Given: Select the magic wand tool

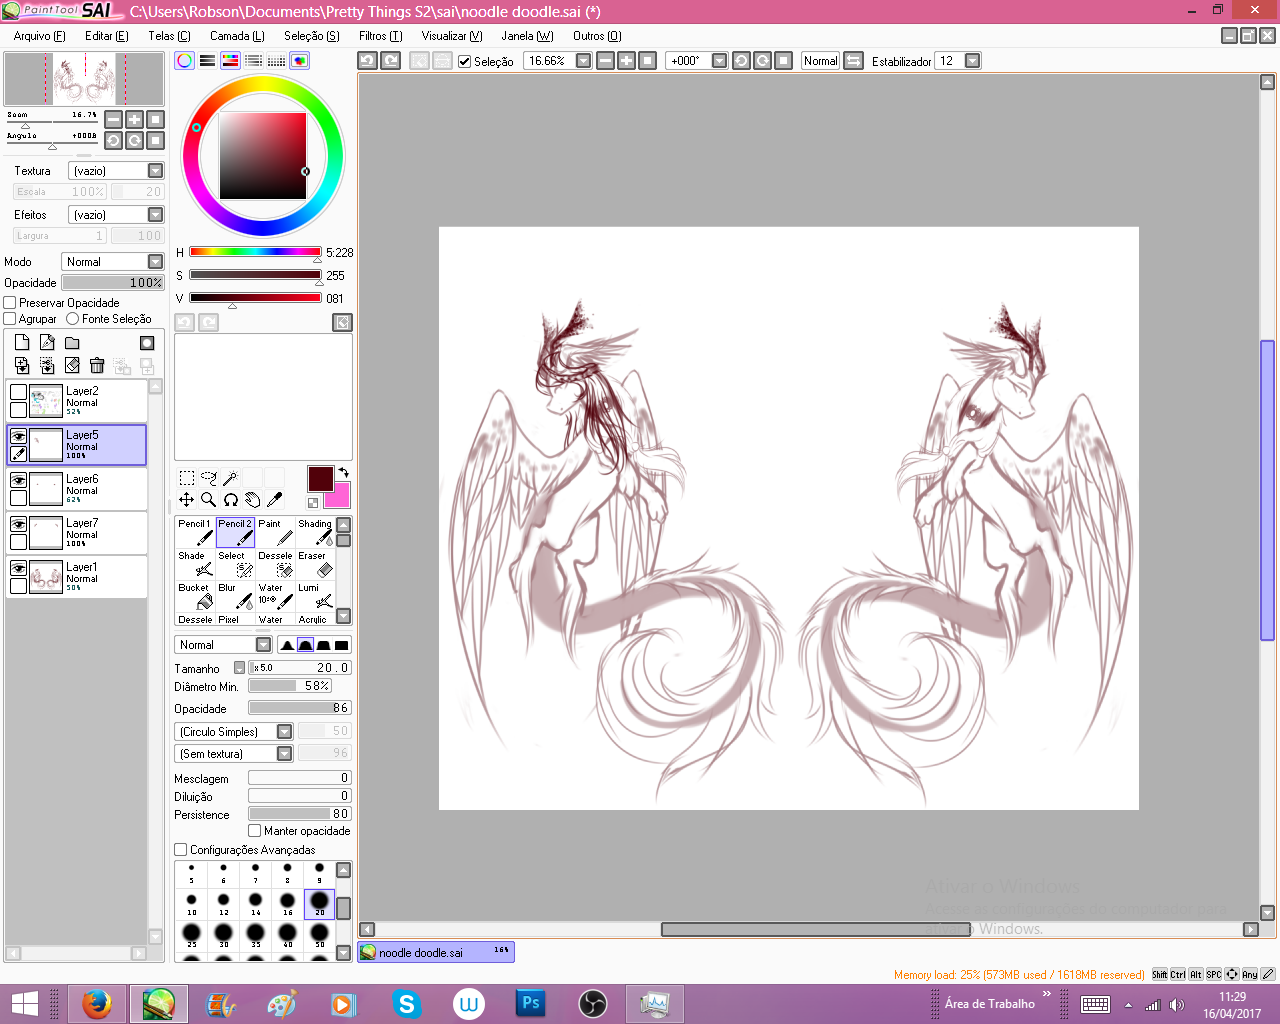Looking at the screenshot, I should point(231,478).
